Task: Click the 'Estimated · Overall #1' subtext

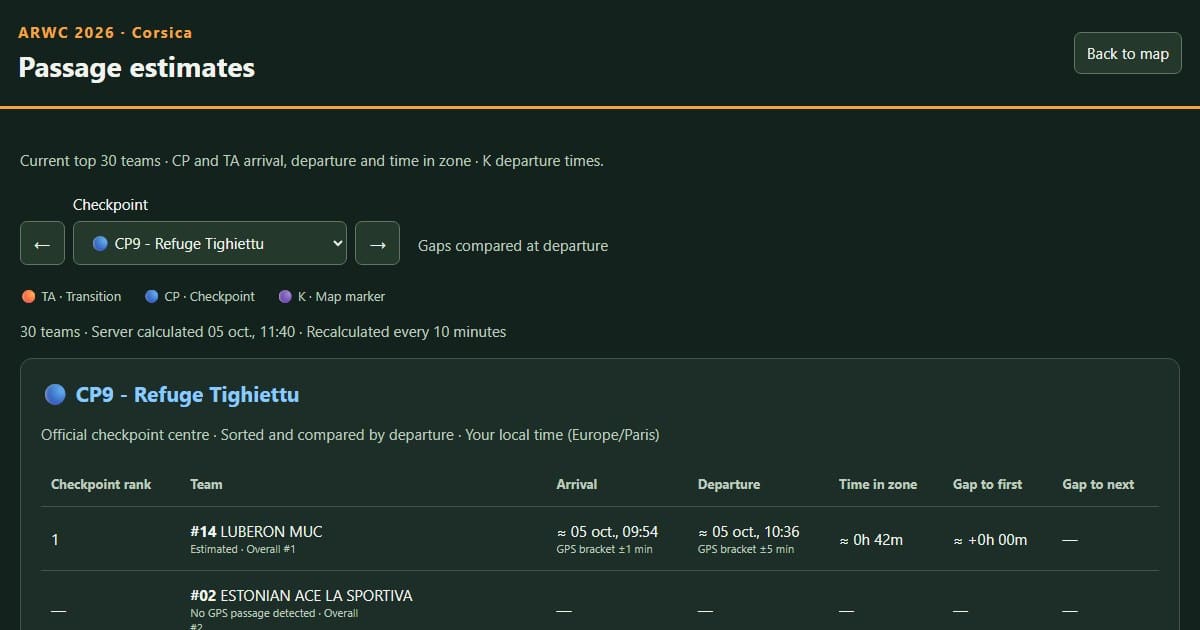Action: pos(243,549)
